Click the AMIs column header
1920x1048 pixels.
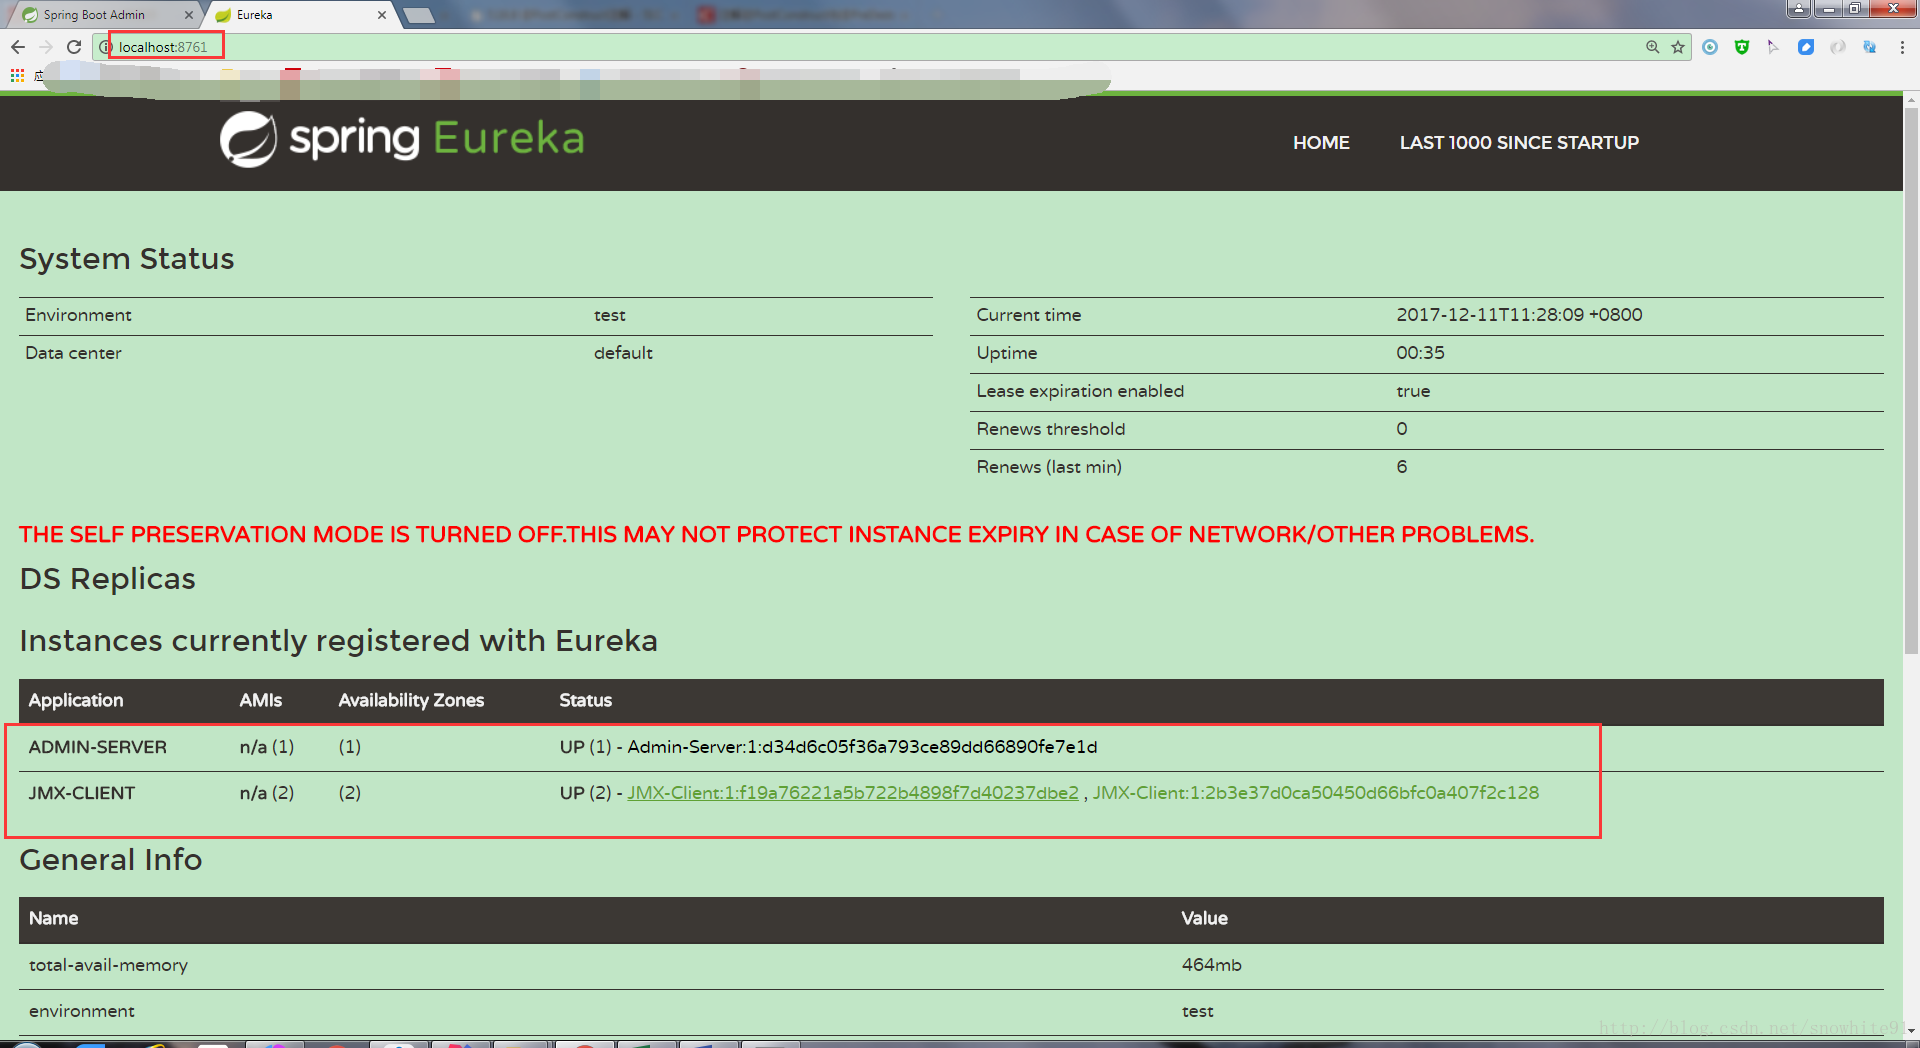261,701
